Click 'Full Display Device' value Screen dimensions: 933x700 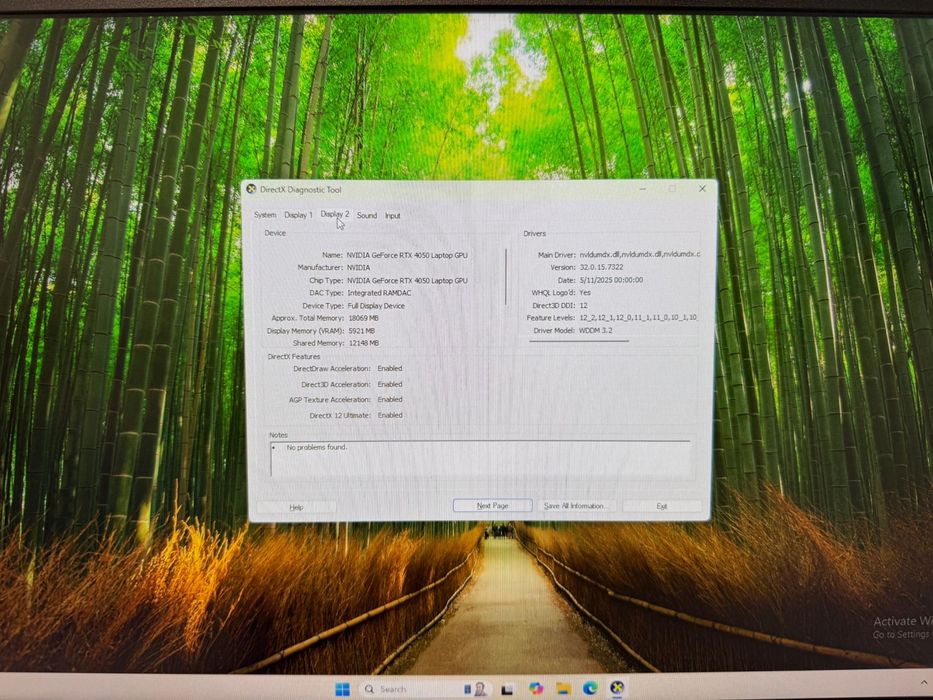(376, 305)
